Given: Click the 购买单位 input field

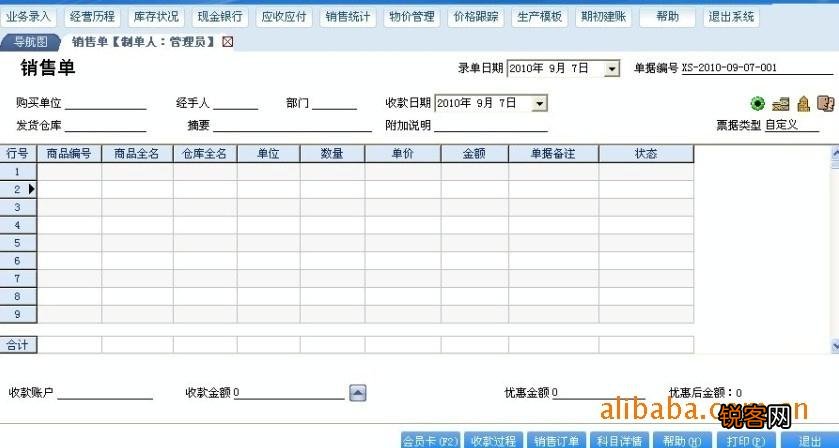Looking at the screenshot, I should click(x=106, y=104).
